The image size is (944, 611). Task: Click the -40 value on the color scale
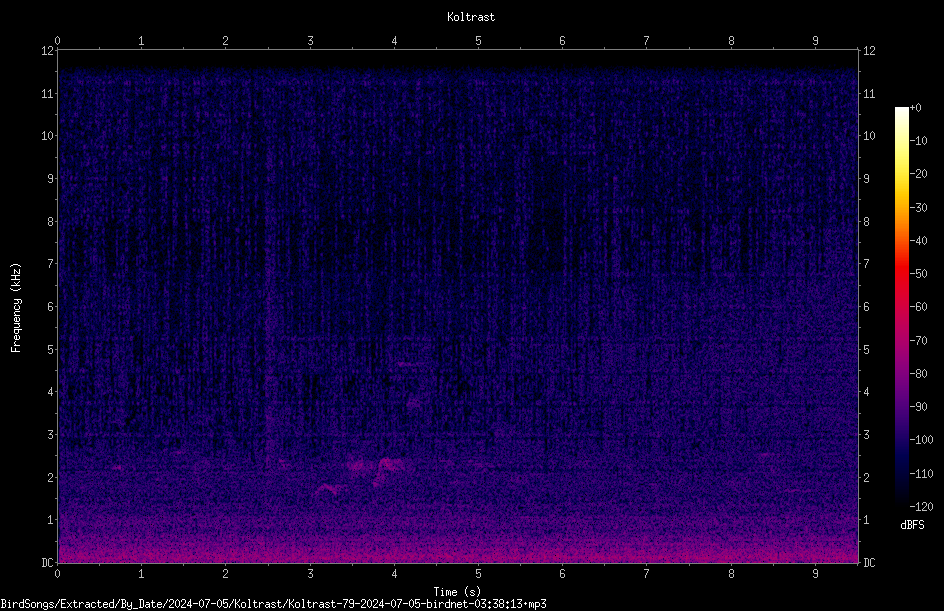point(919,241)
